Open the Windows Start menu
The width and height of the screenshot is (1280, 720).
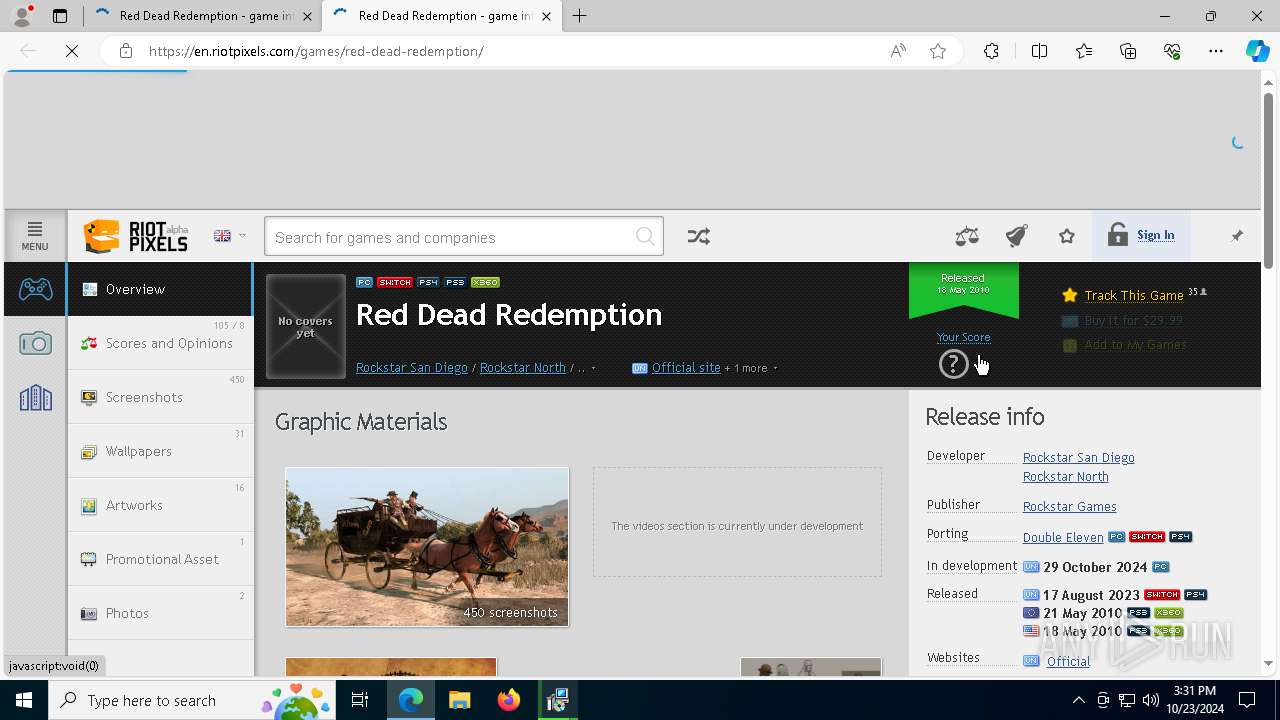pyautogui.click(x=24, y=700)
